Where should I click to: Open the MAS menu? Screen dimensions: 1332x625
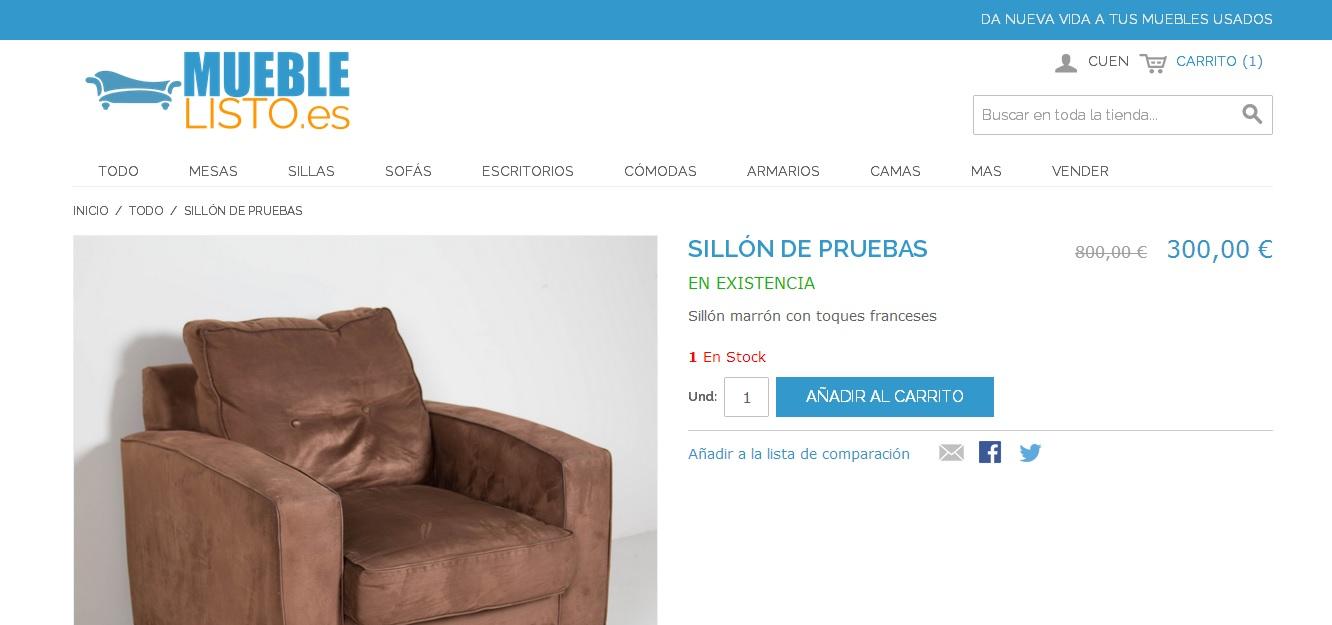tap(986, 171)
